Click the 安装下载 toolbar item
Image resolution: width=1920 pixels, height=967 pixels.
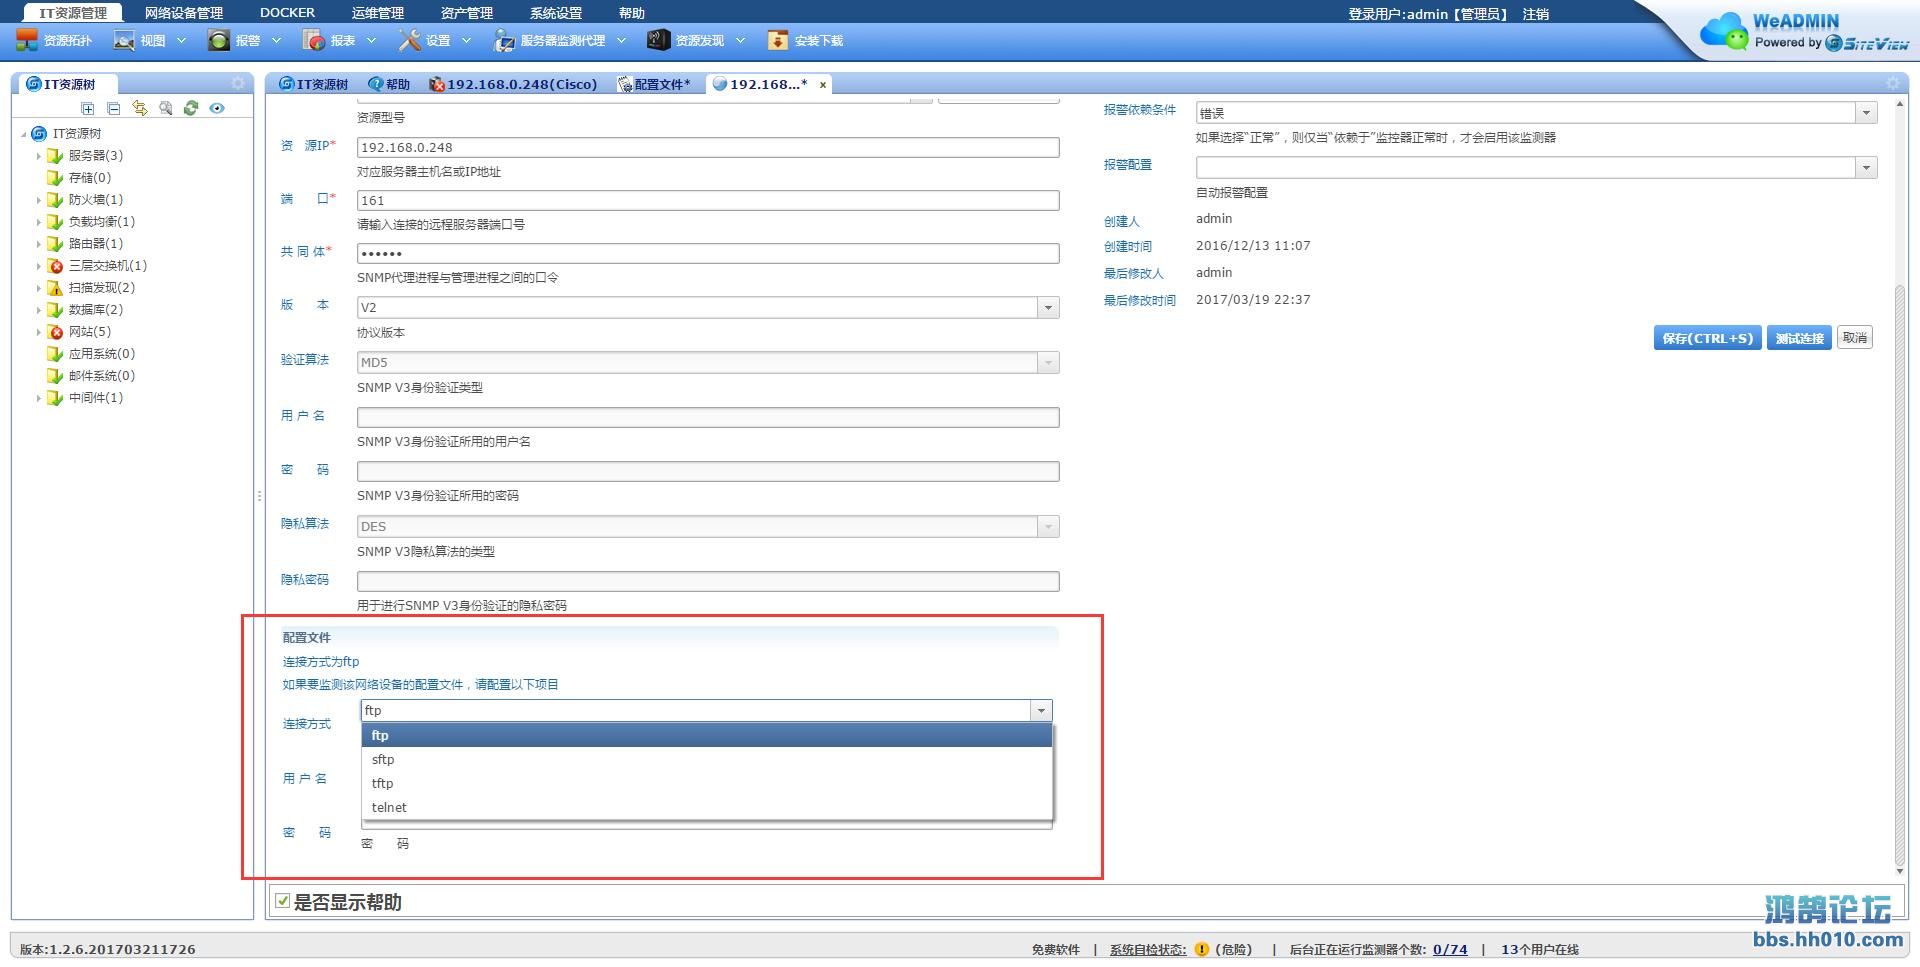805,41
